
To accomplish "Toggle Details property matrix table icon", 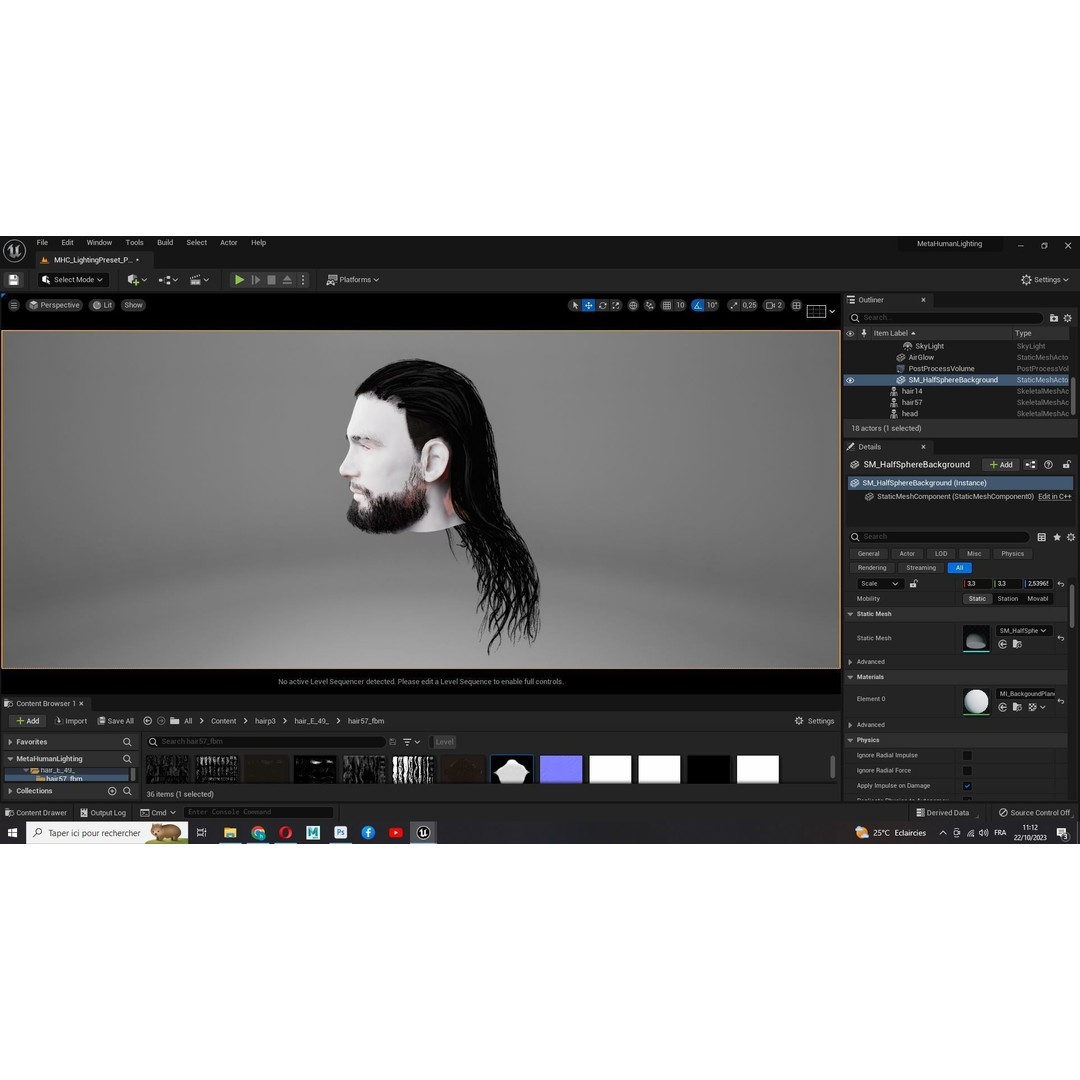I will (x=1041, y=537).
